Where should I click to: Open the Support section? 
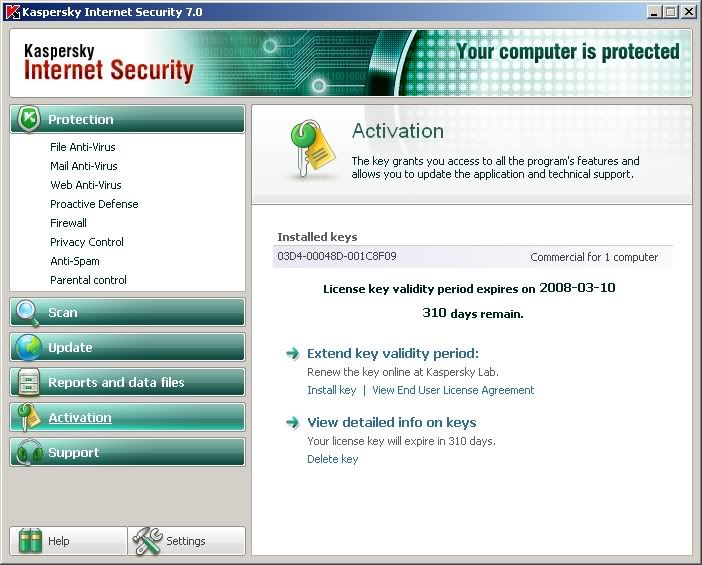(127, 452)
